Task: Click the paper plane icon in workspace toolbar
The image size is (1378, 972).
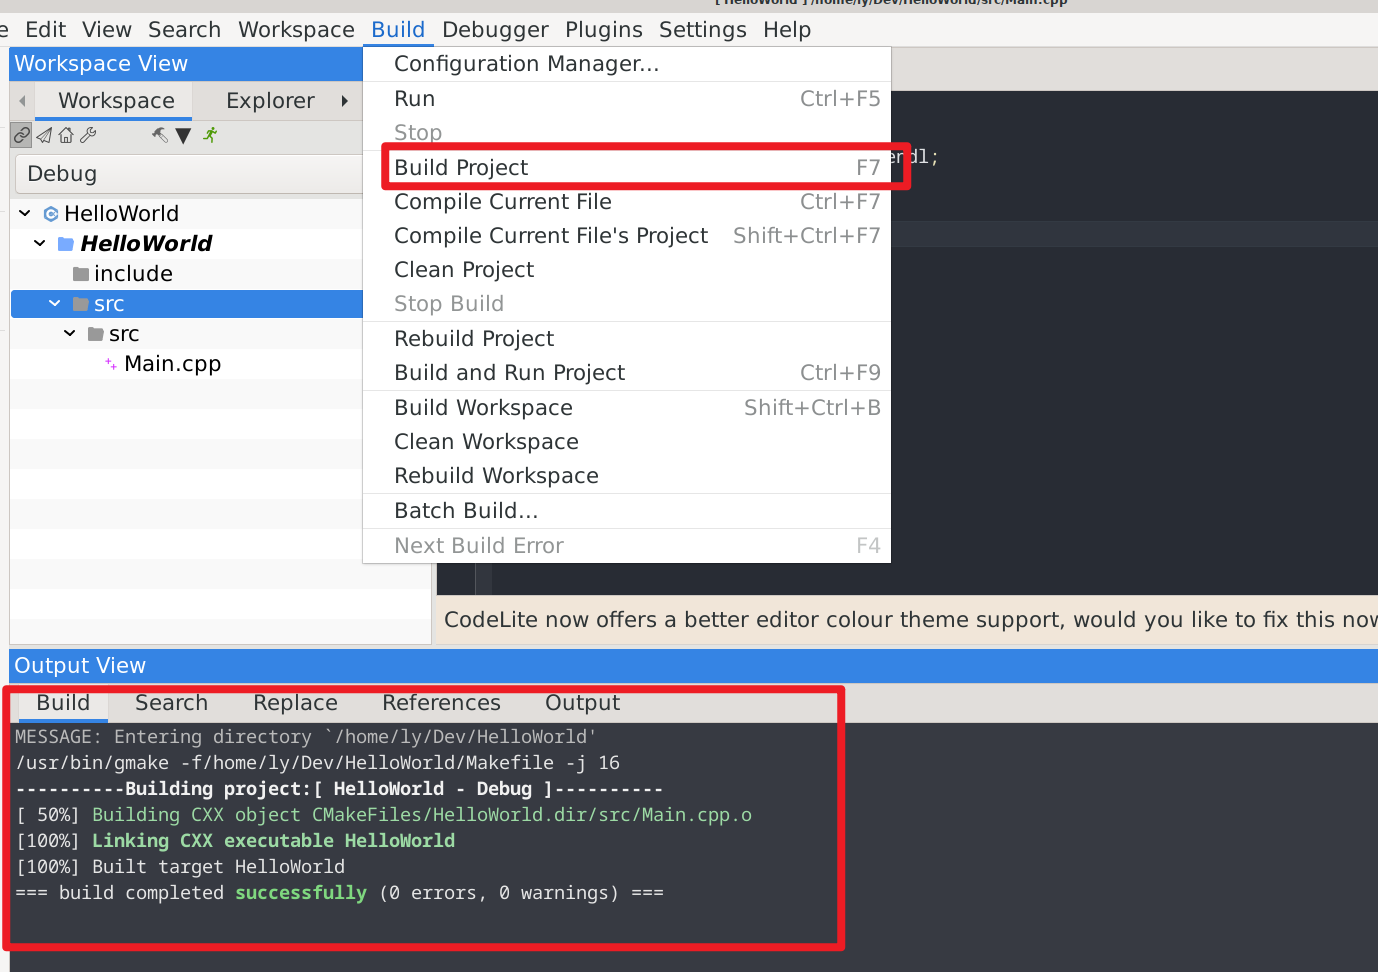Action: pos(44,135)
